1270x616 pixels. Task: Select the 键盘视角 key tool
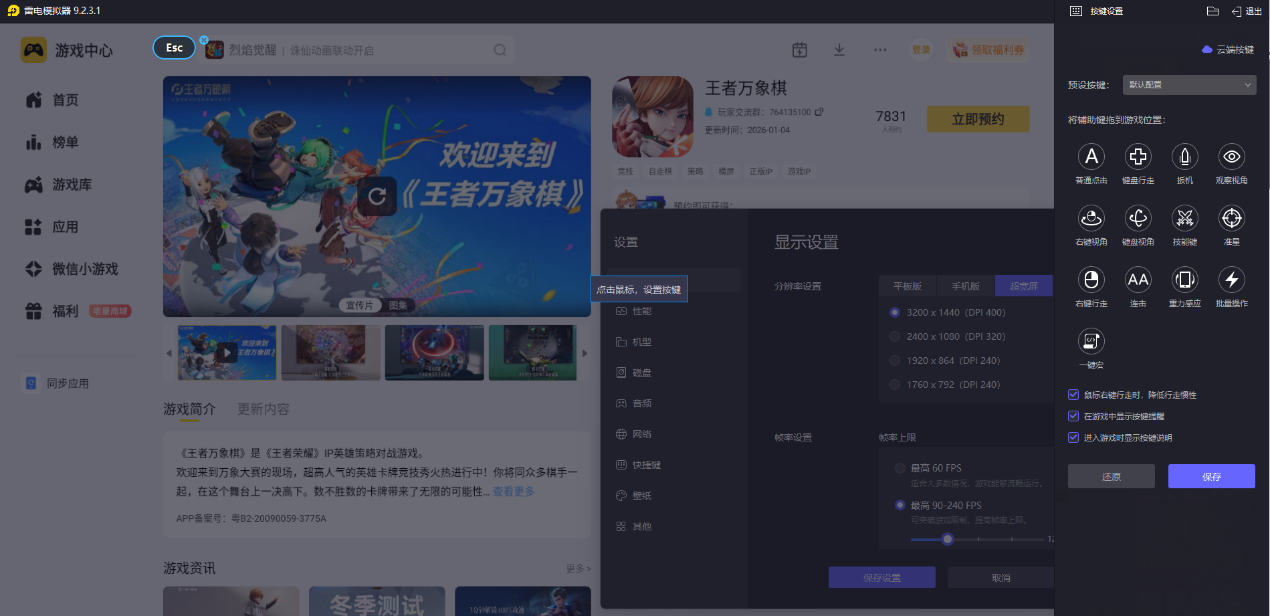[1138, 217]
